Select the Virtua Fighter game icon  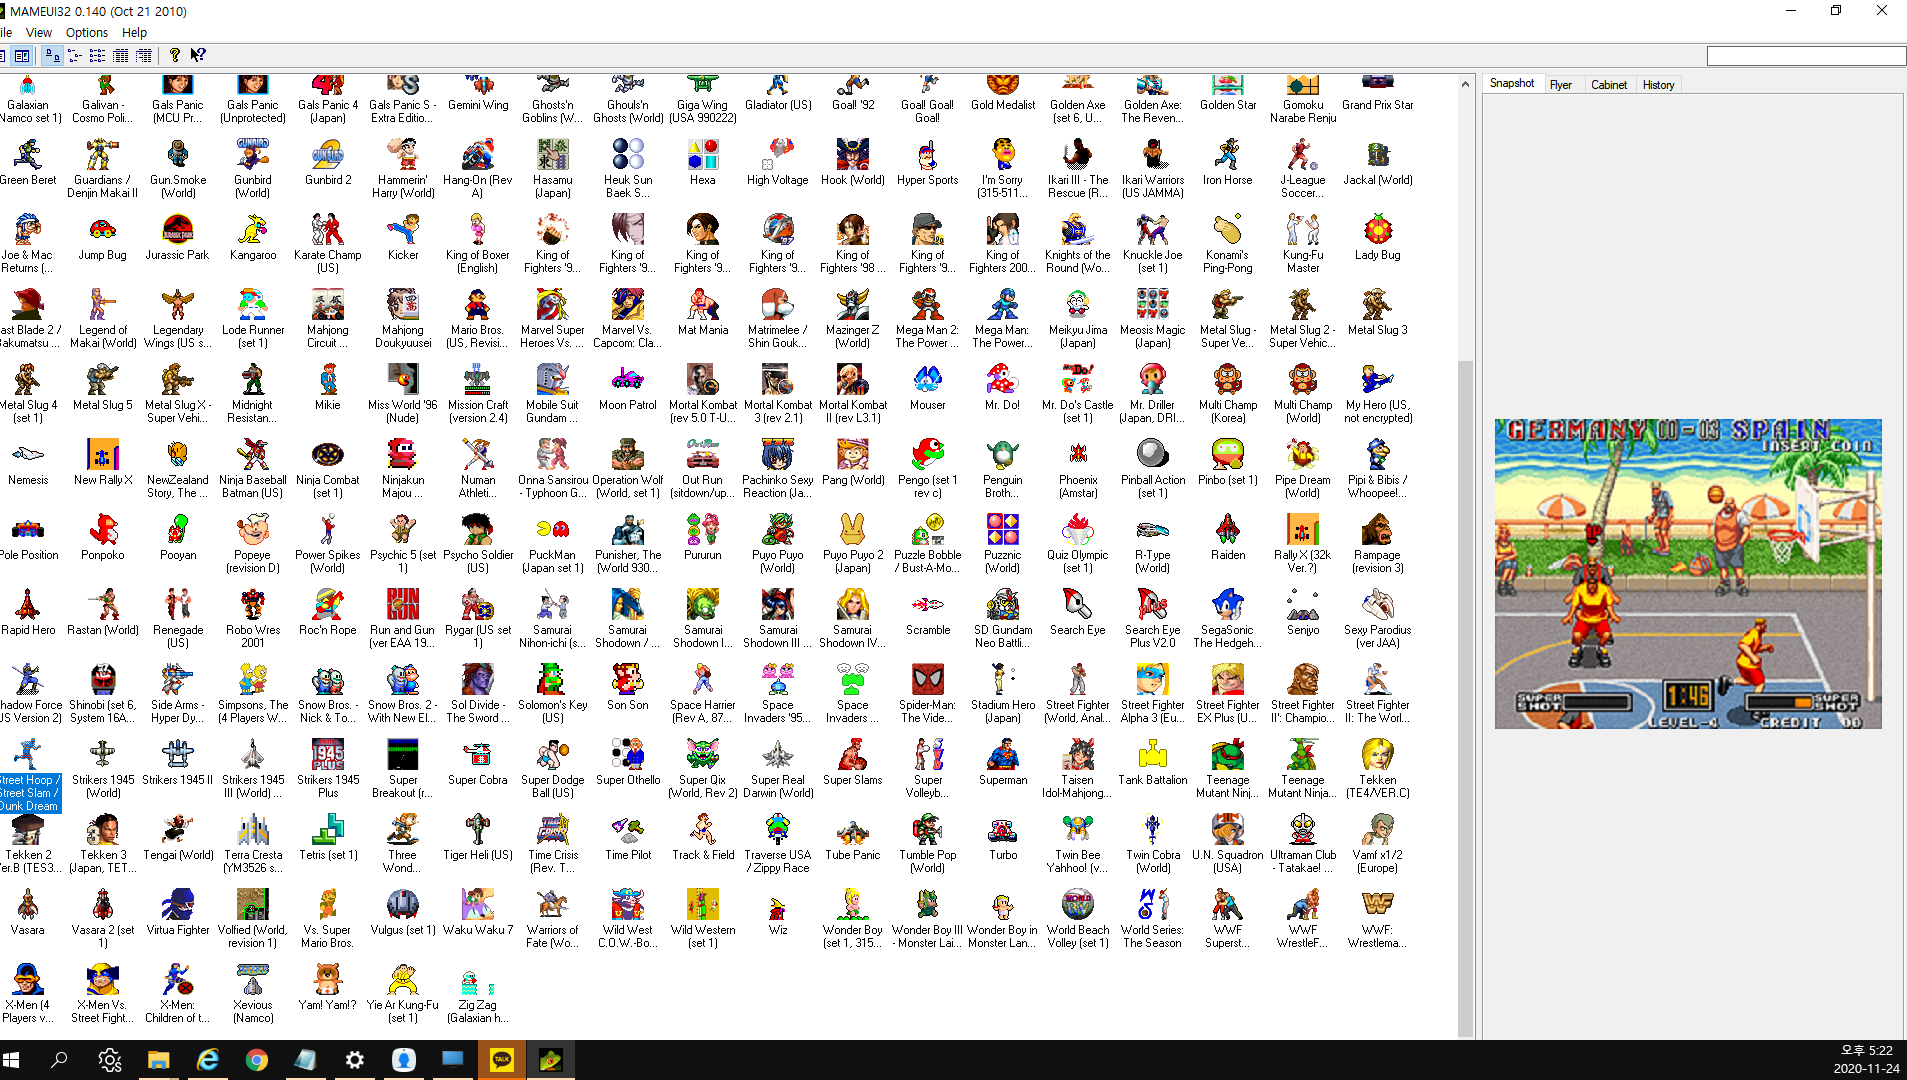178,905
